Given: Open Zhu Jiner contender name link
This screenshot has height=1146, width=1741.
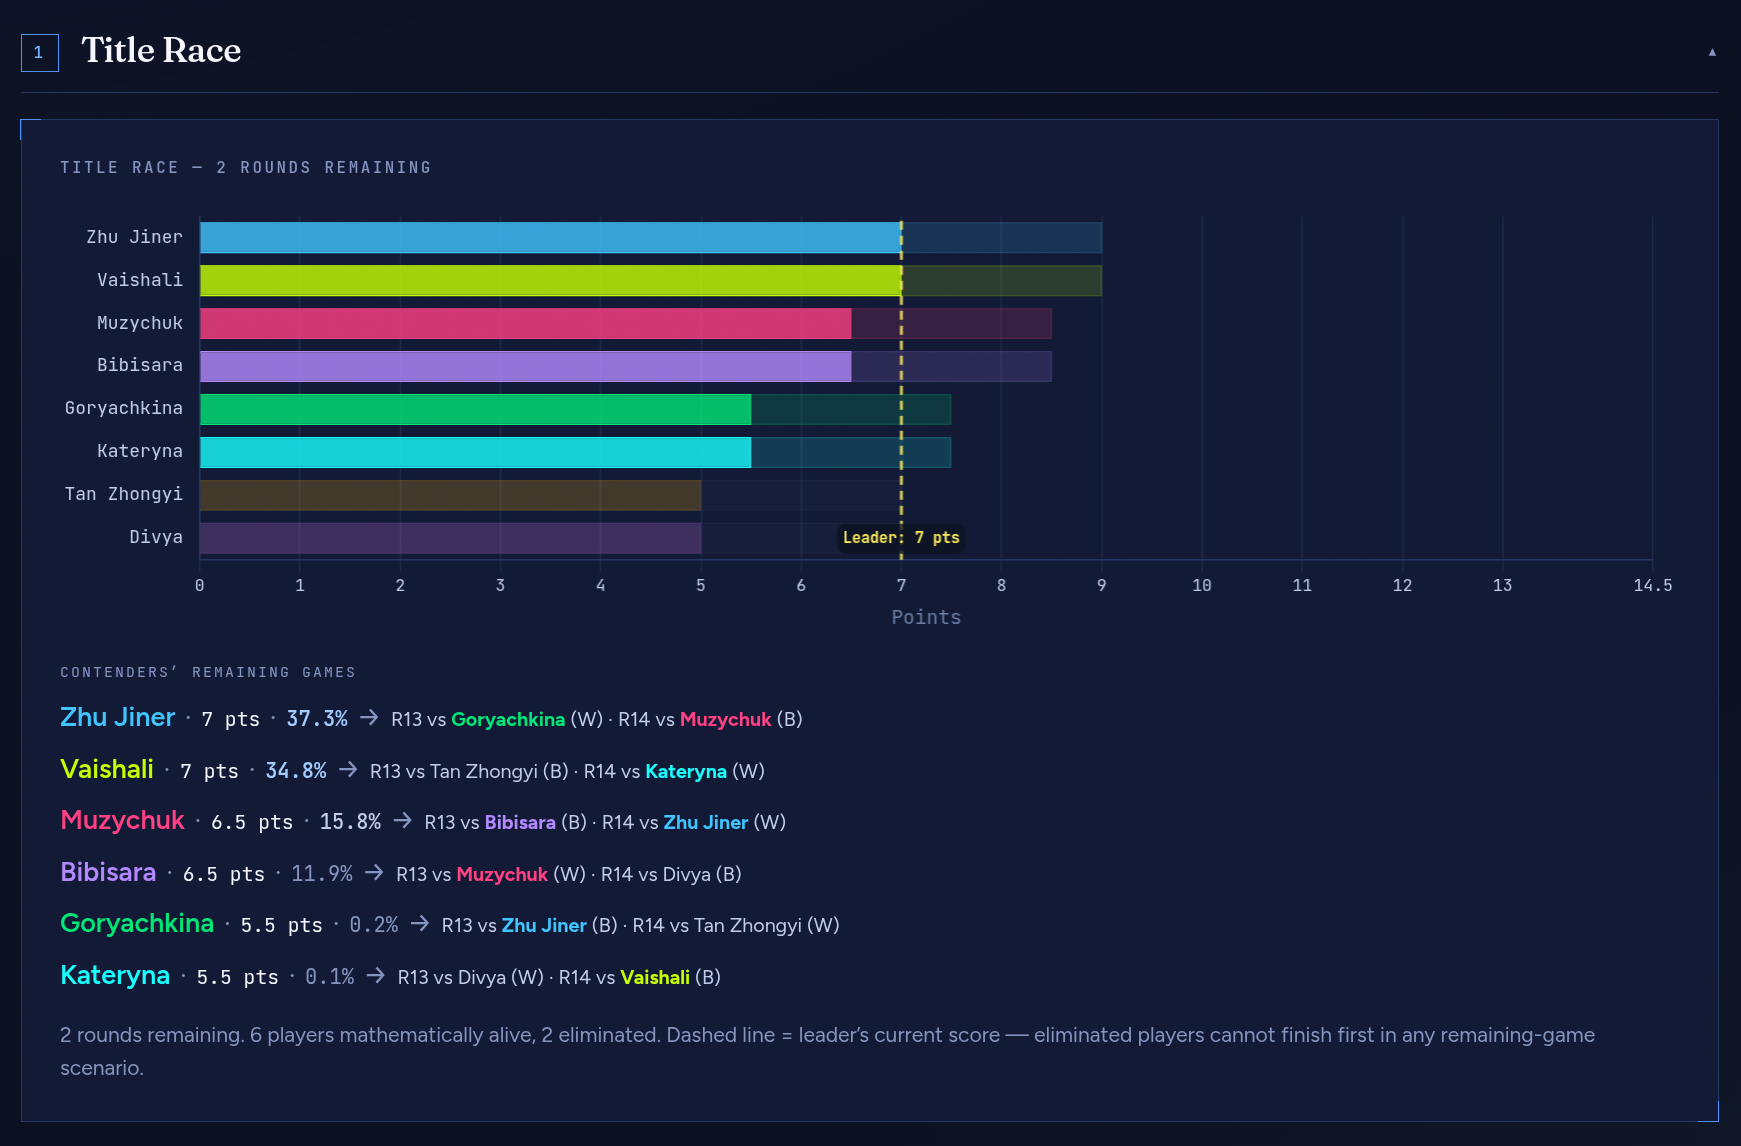Looking at the screenshot, I should [x=117, y=718].
